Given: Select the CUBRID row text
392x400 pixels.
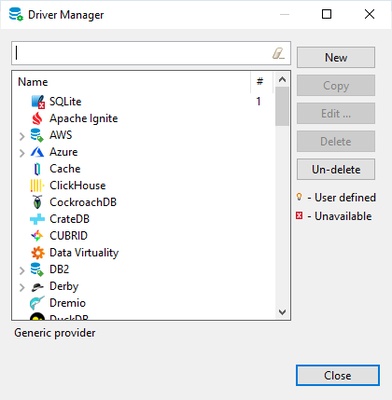Looking at the screenshot, I should click(69, 236).
